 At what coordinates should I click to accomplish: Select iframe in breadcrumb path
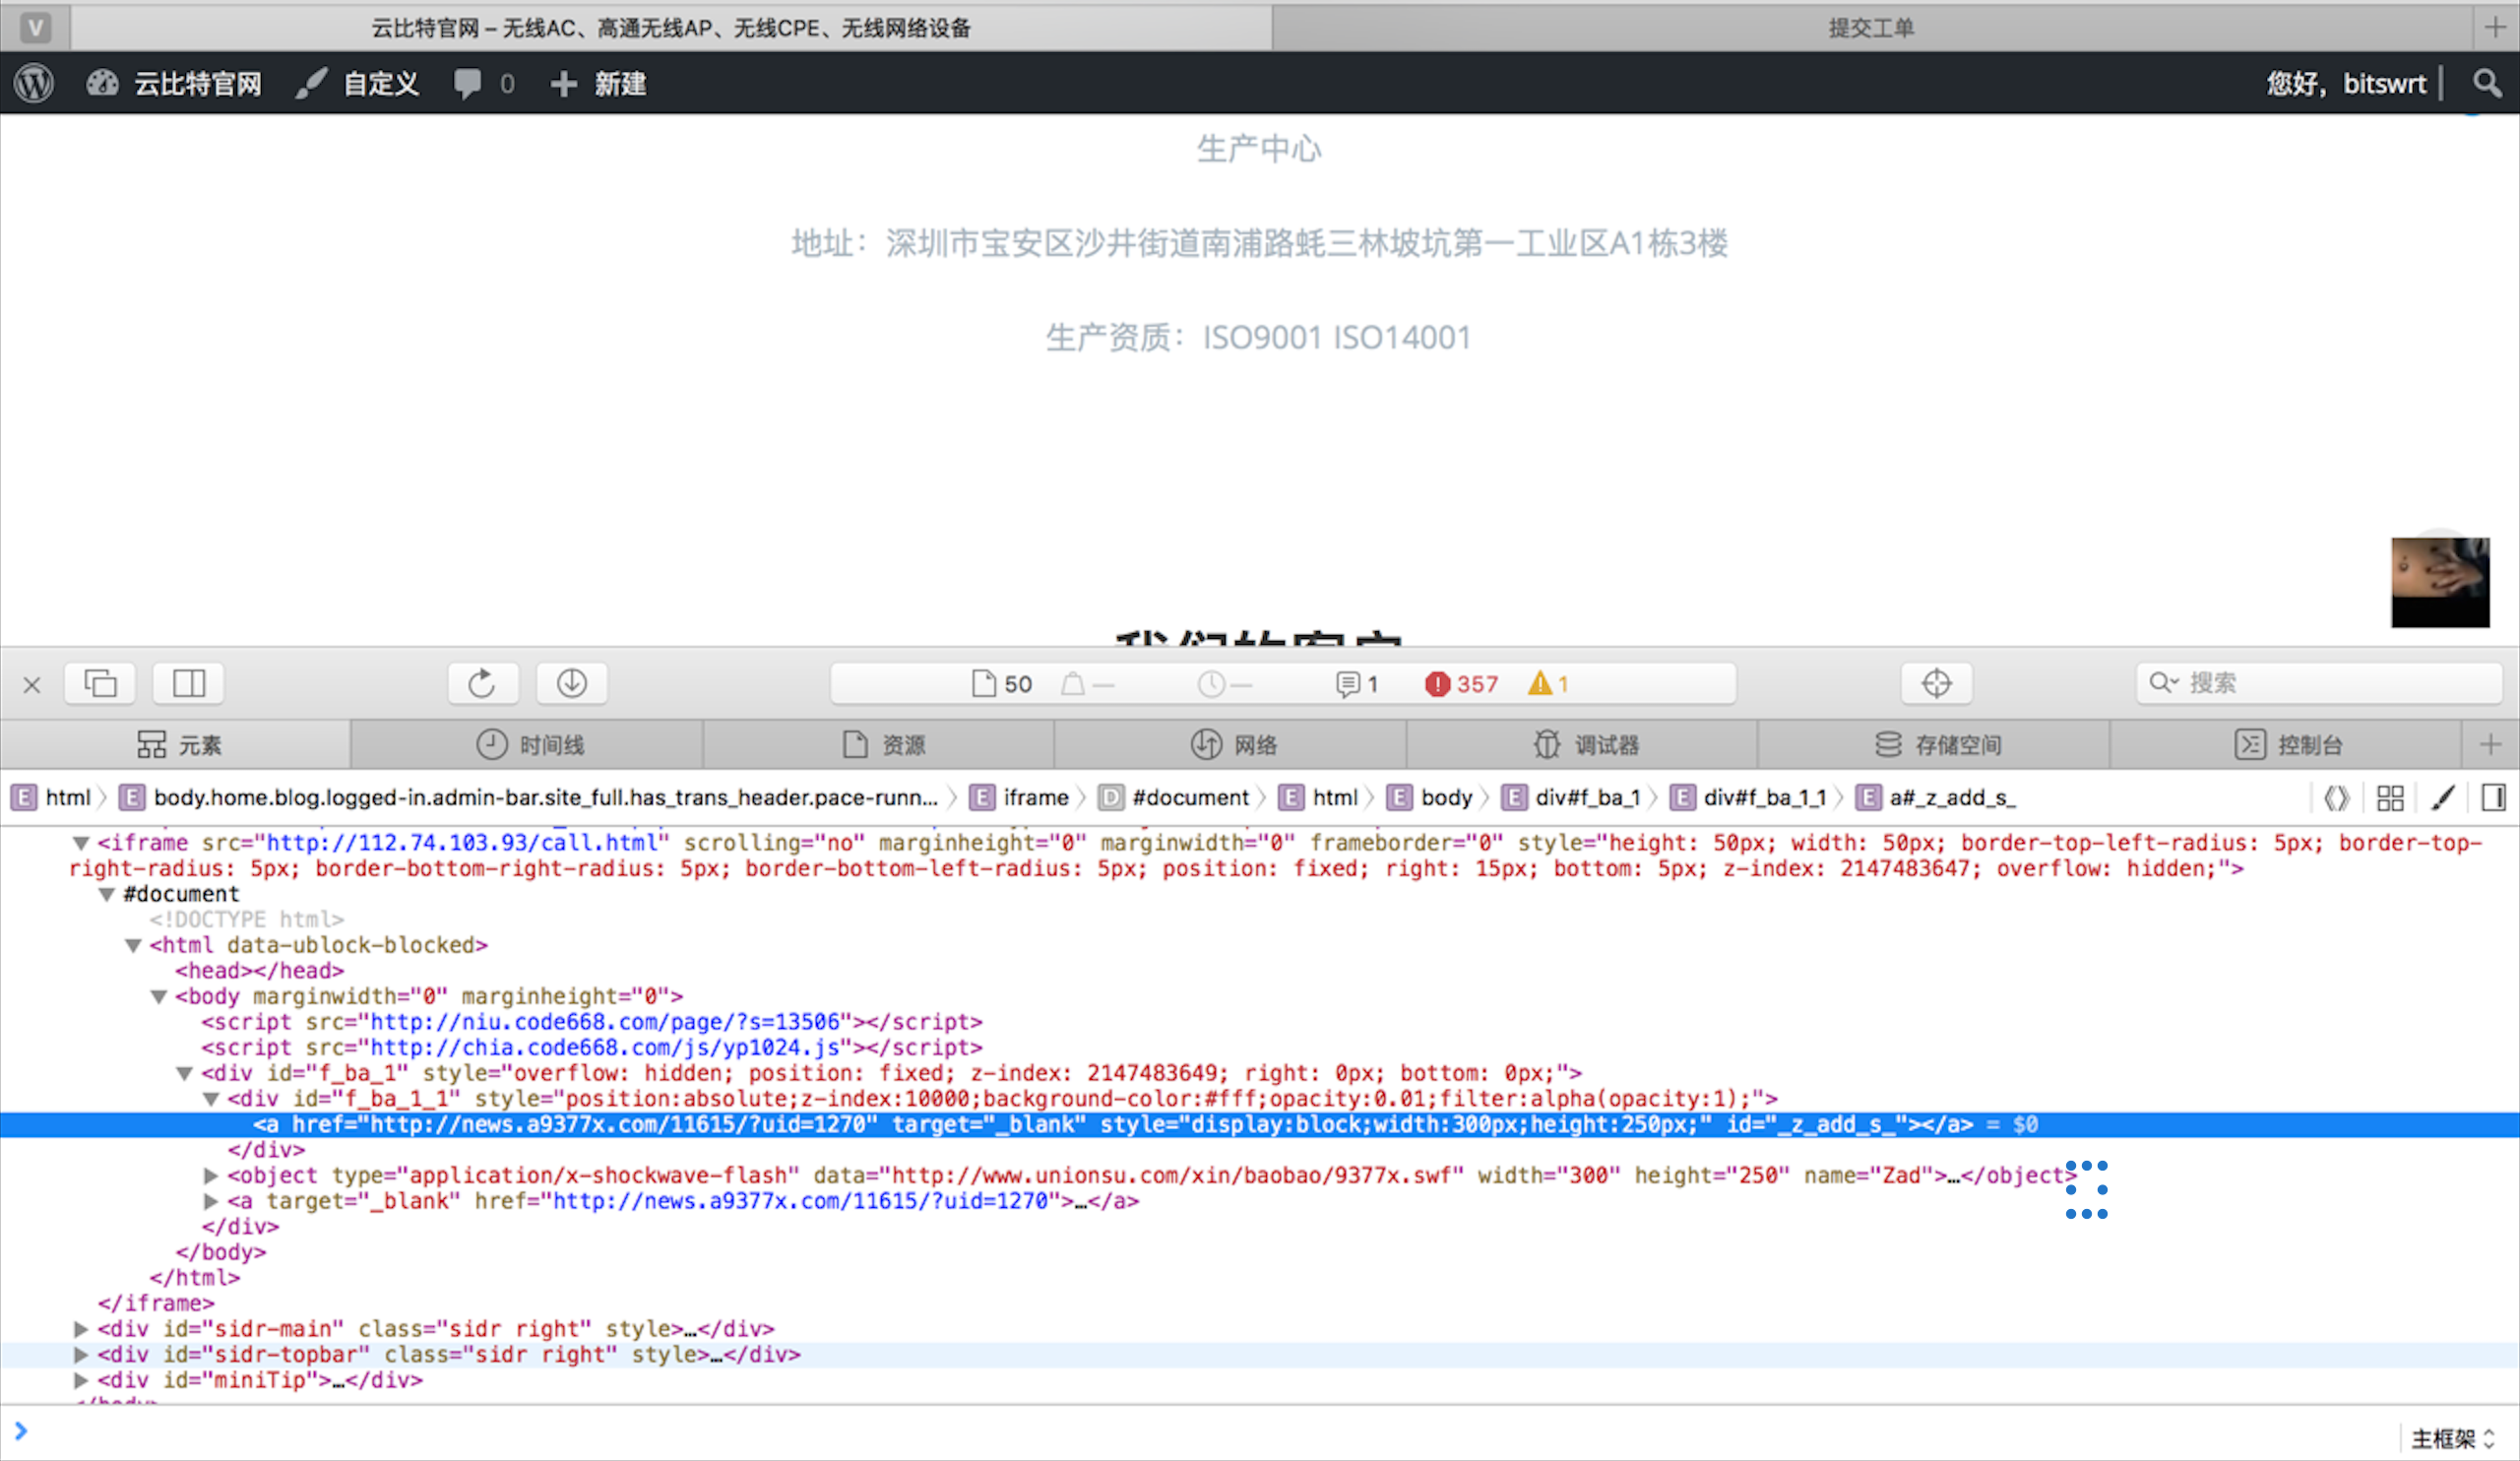[x=1019, y=797]
